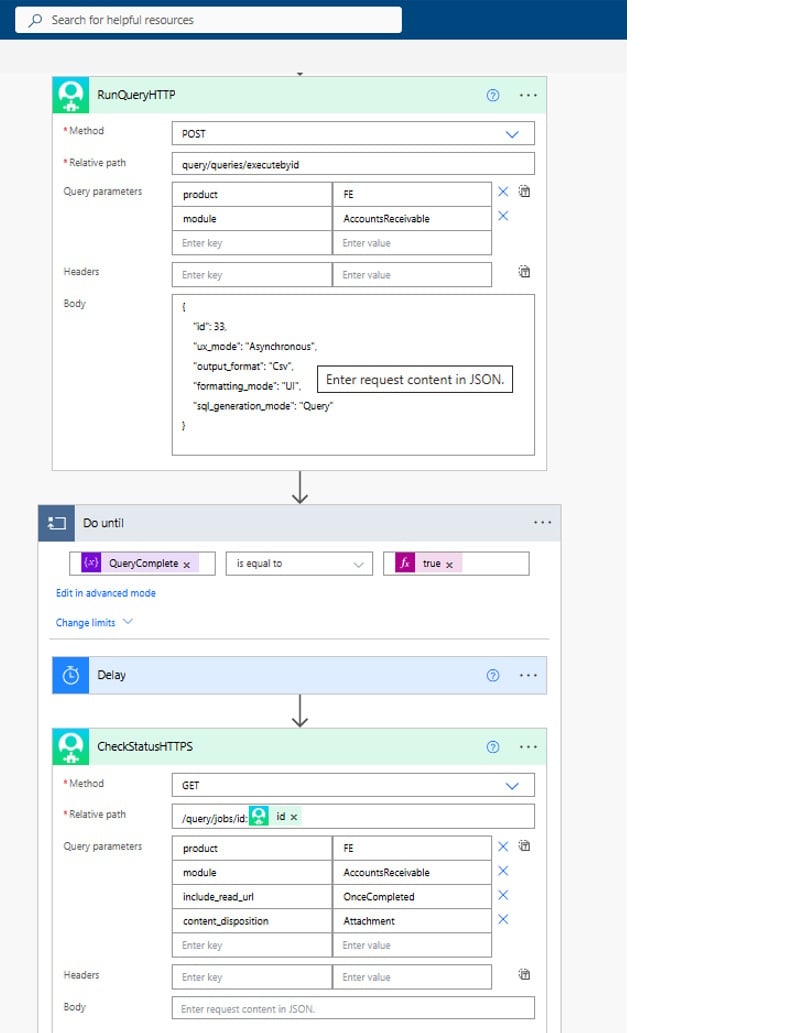Click the RunQueryHTTP relative path field
The width and height of the screenshot is (800, 1033).
click(x=353, y=164)
